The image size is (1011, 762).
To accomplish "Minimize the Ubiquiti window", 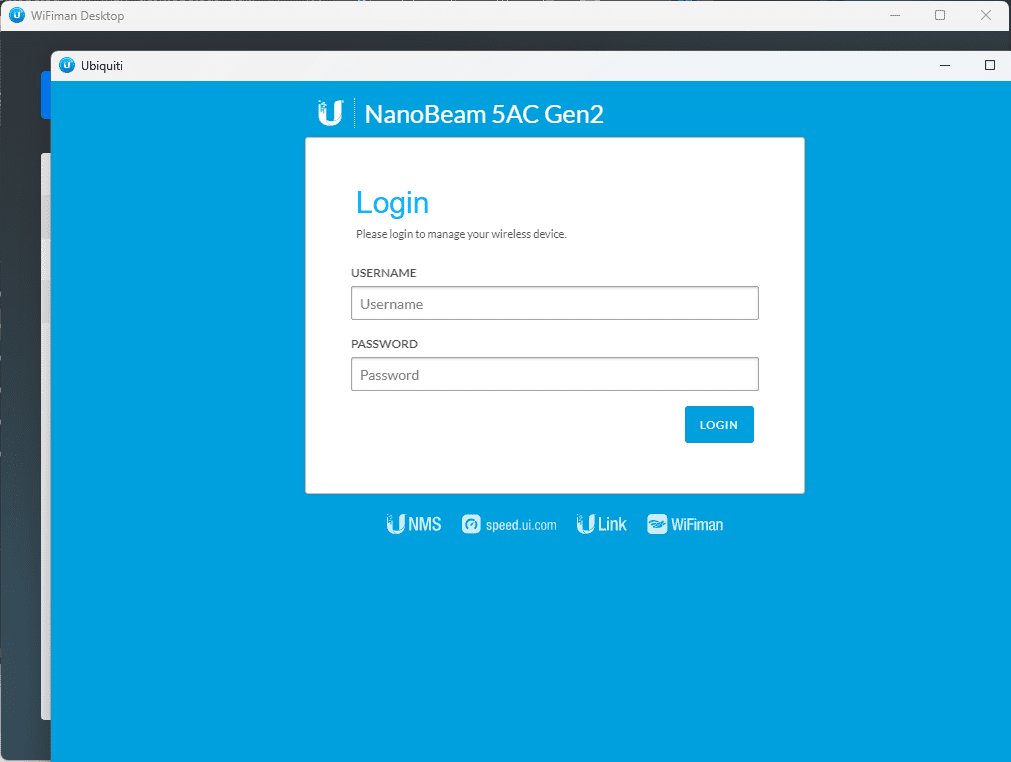I will click(945, 65).
